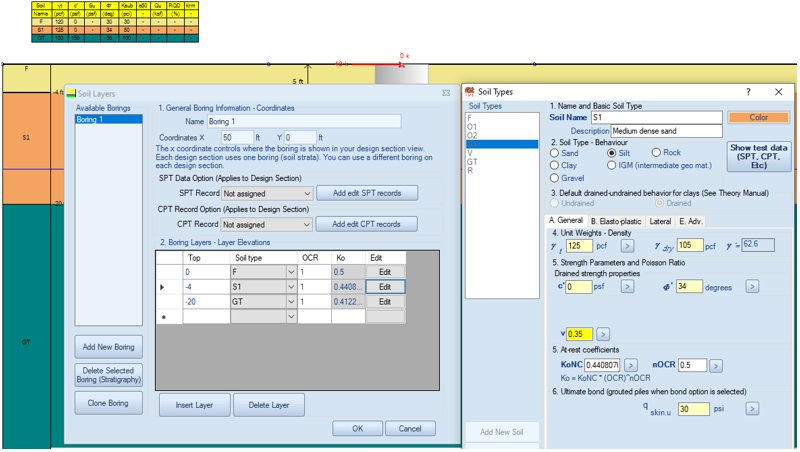Viewport: 800px width, 452px height.
Task: Click the Clone Boring button
Action: 108,403
